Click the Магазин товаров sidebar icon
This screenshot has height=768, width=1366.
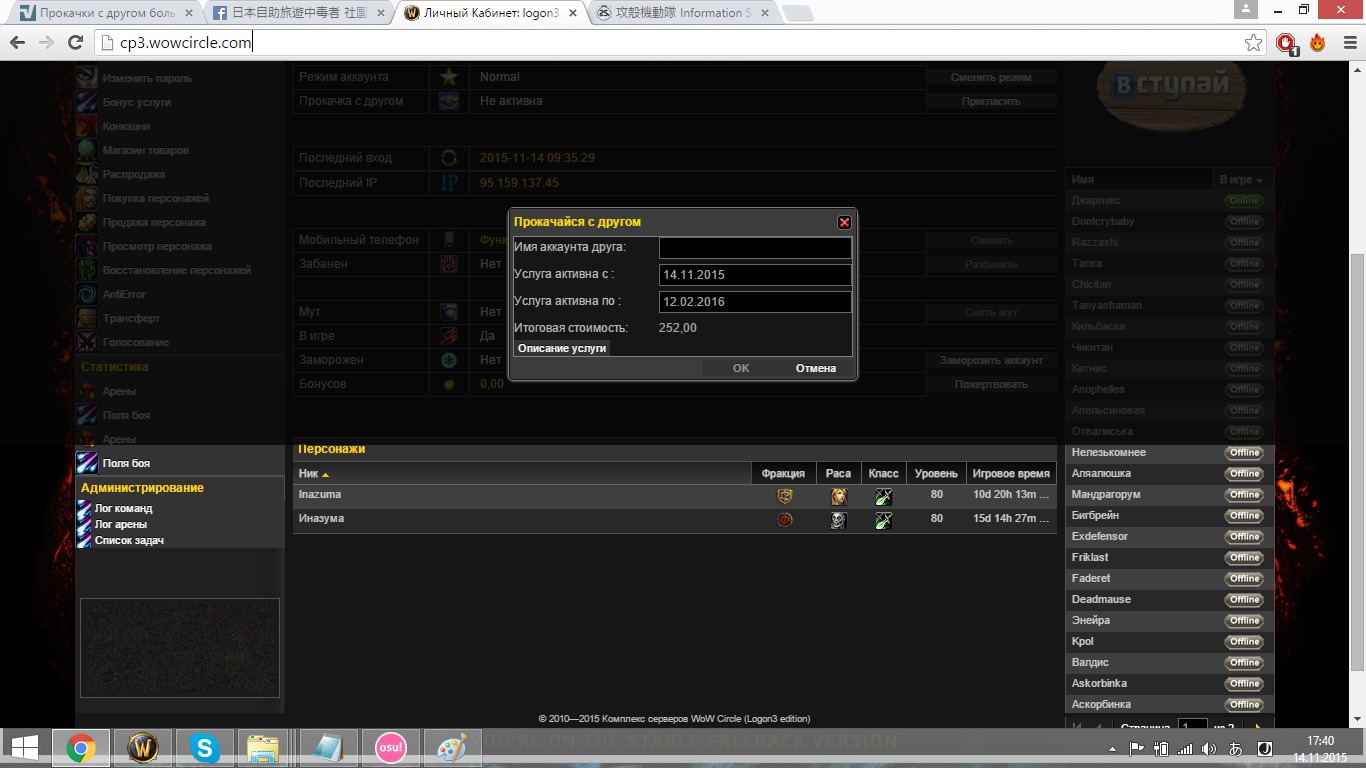(87, 150)
